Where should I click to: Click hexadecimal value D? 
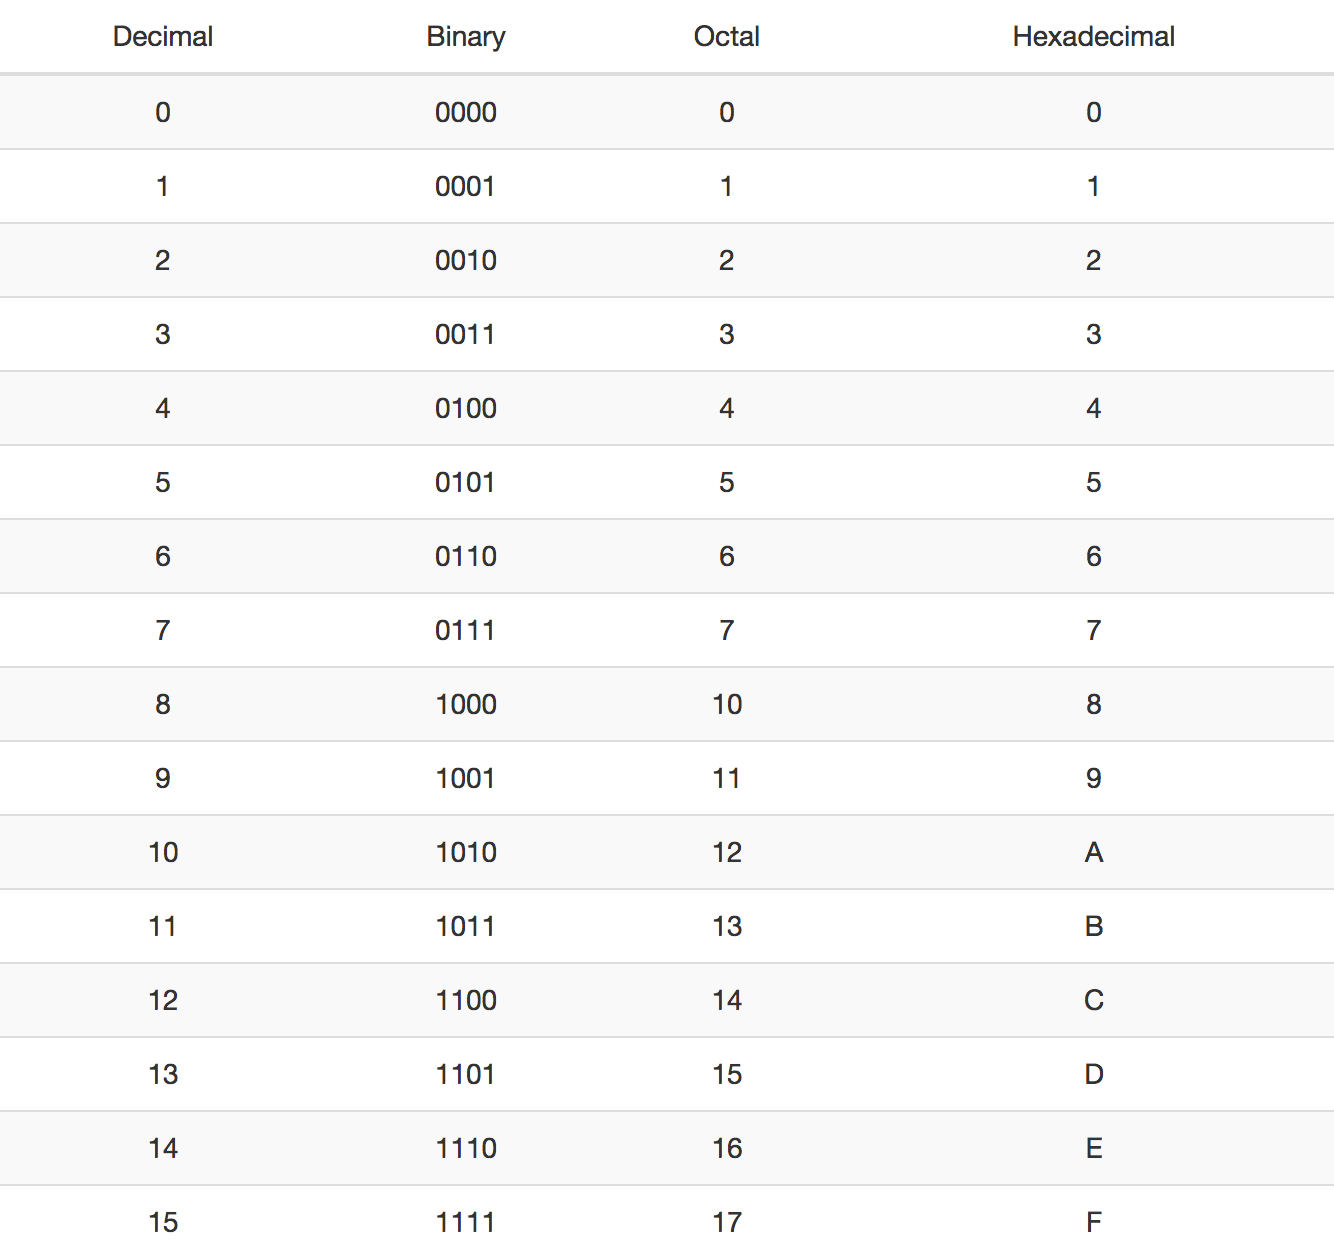click(x=1093, y=1074)
